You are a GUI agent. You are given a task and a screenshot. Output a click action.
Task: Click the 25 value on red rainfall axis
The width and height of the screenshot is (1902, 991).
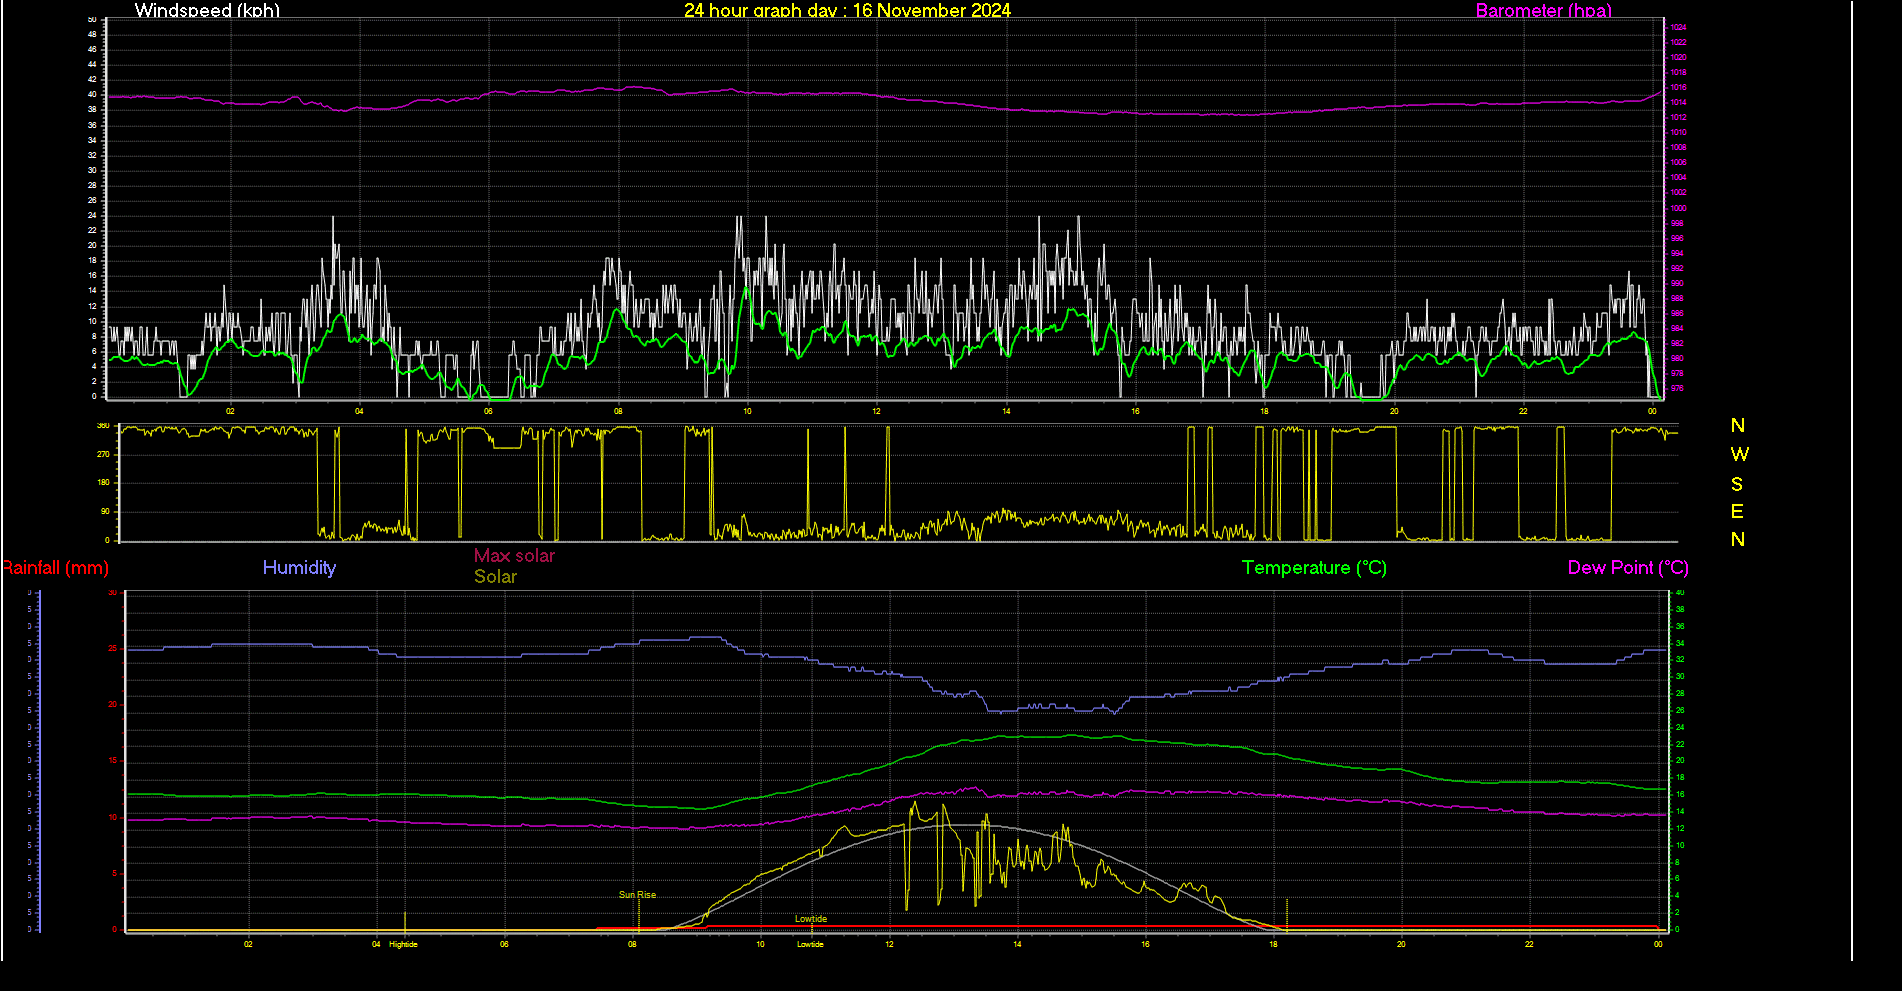coord(113,649)
